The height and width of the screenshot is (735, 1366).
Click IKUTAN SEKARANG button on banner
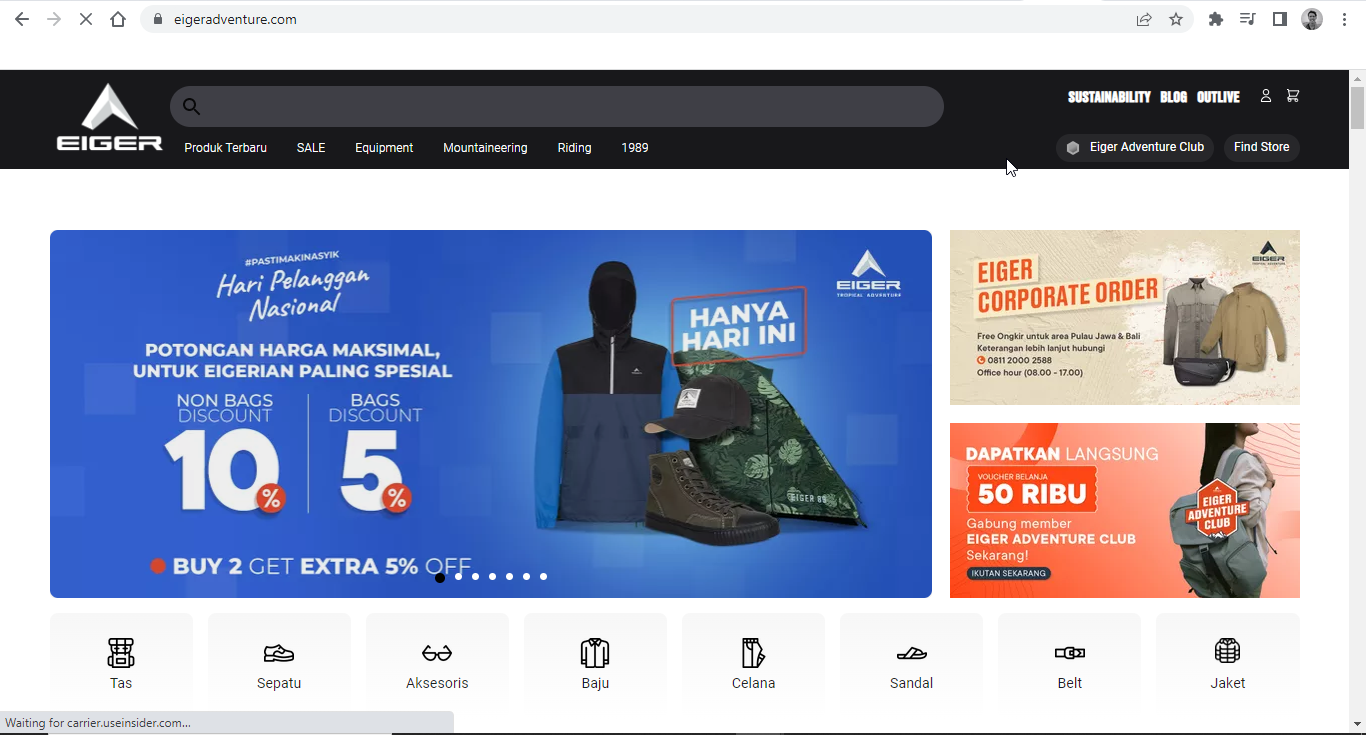pos(1009,573)
